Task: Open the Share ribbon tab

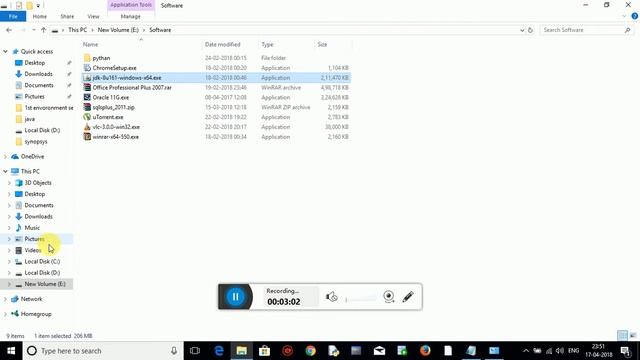Action: (x=67, y=16)
